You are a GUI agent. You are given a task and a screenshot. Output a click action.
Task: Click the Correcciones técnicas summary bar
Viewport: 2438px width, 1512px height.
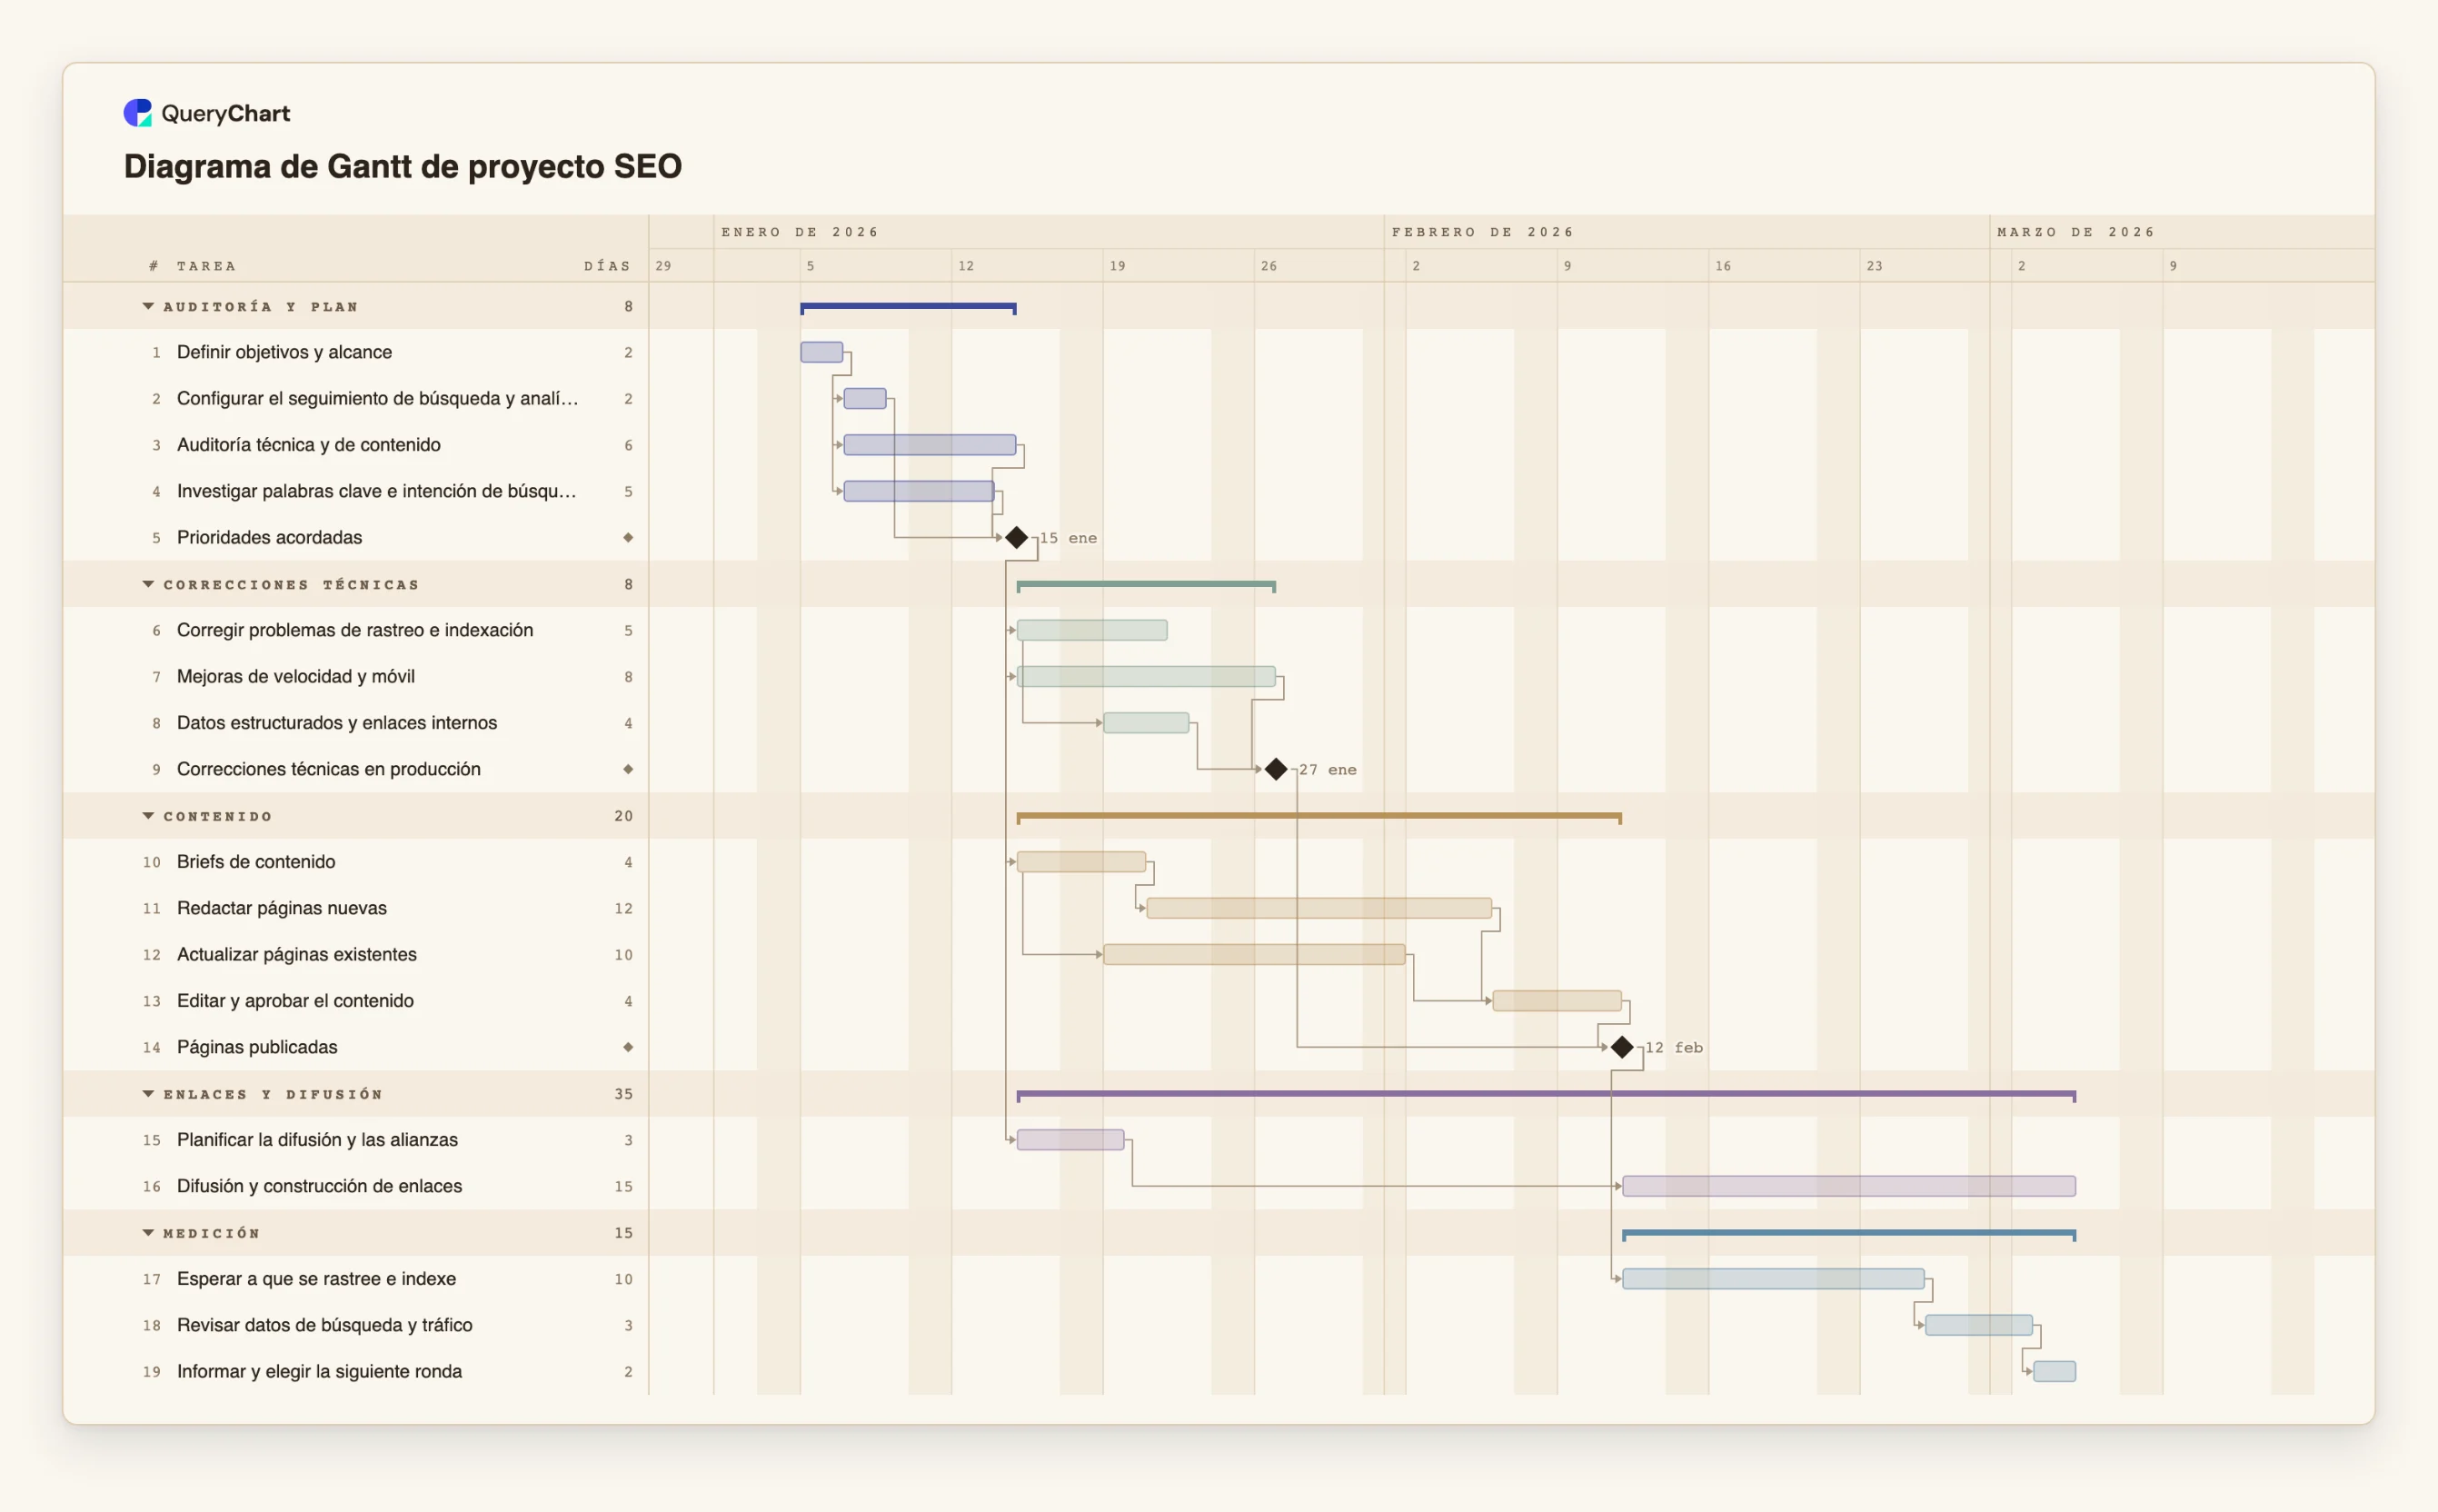(x=1146, y=586)
